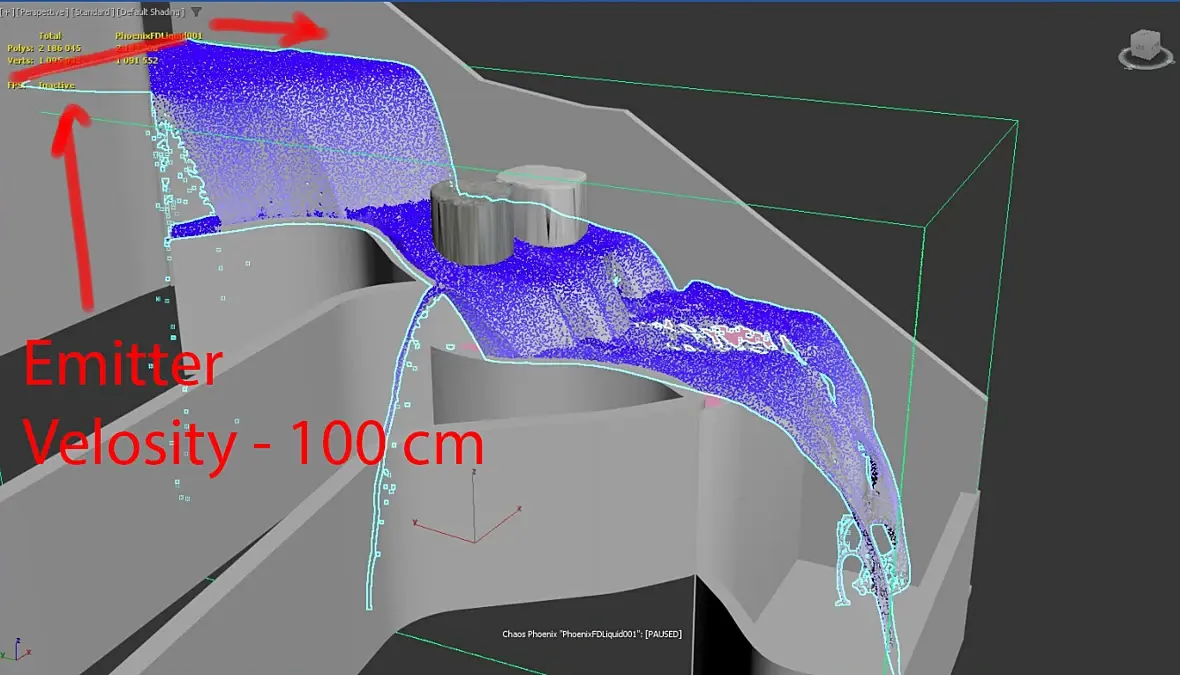1180x675 pixels.
Task: Click the Chaos Phoenix PAUSED status text
Action: tap(592, 634)
